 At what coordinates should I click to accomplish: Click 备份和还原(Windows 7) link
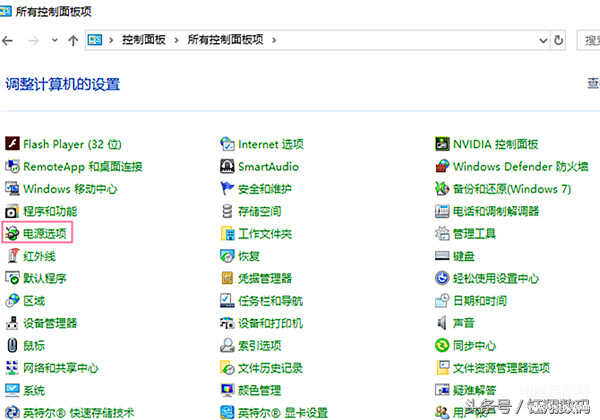pyautogui.click(x=512, y=189)
